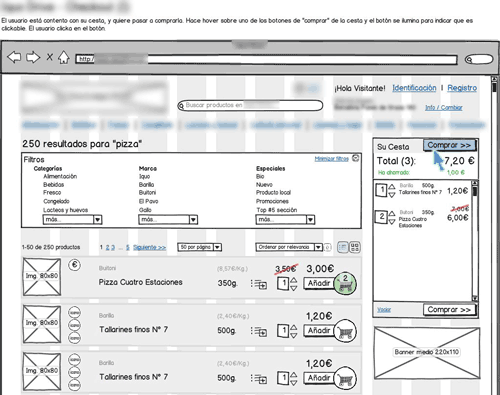Empty the basket with the Vaciar link
This screenshot has width=500, height=395.
pos(384,310)
